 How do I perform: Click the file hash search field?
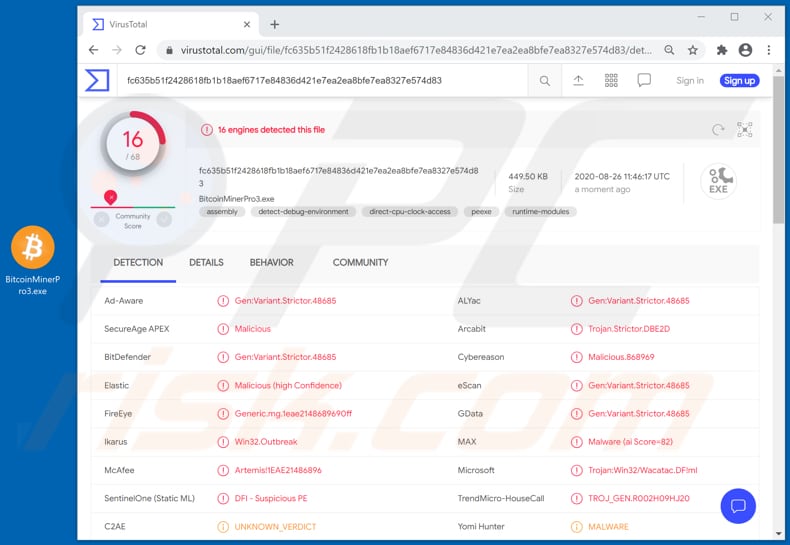[322, 81]
